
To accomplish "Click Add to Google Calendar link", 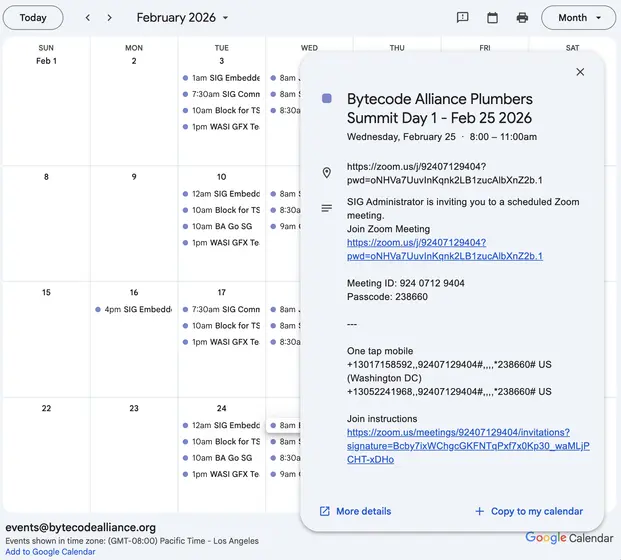I will point(50,552).
